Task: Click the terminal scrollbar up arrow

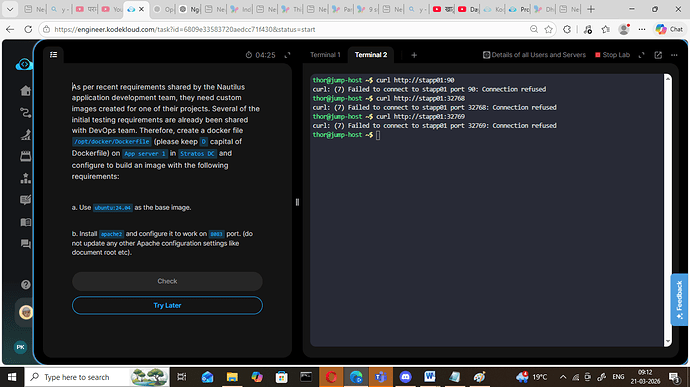Action: (668, 78)
